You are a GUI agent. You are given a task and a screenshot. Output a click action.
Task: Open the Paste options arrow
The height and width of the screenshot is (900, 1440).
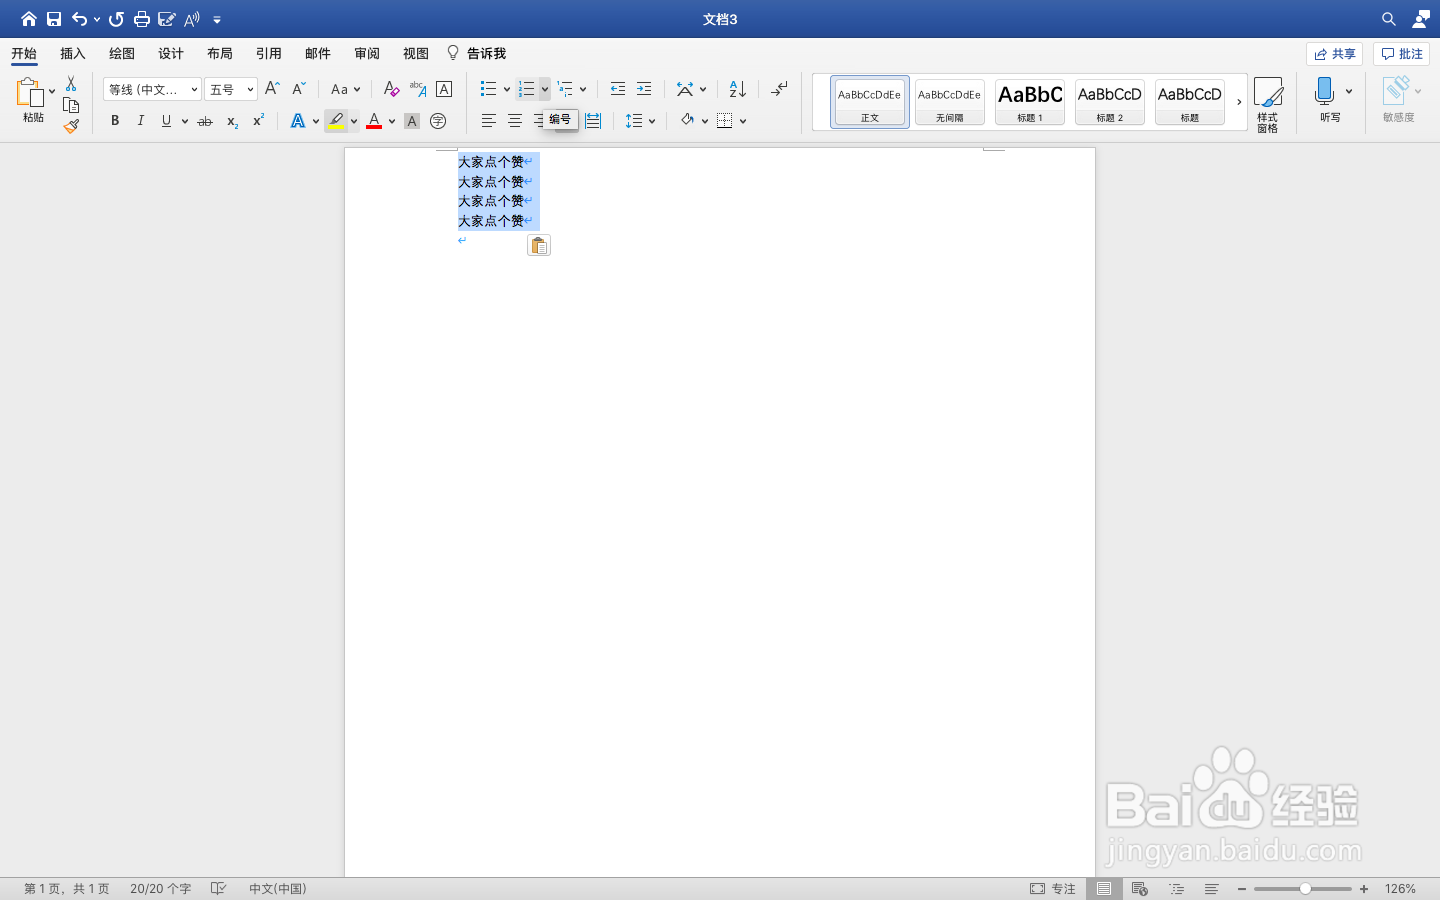pos(52,92)
